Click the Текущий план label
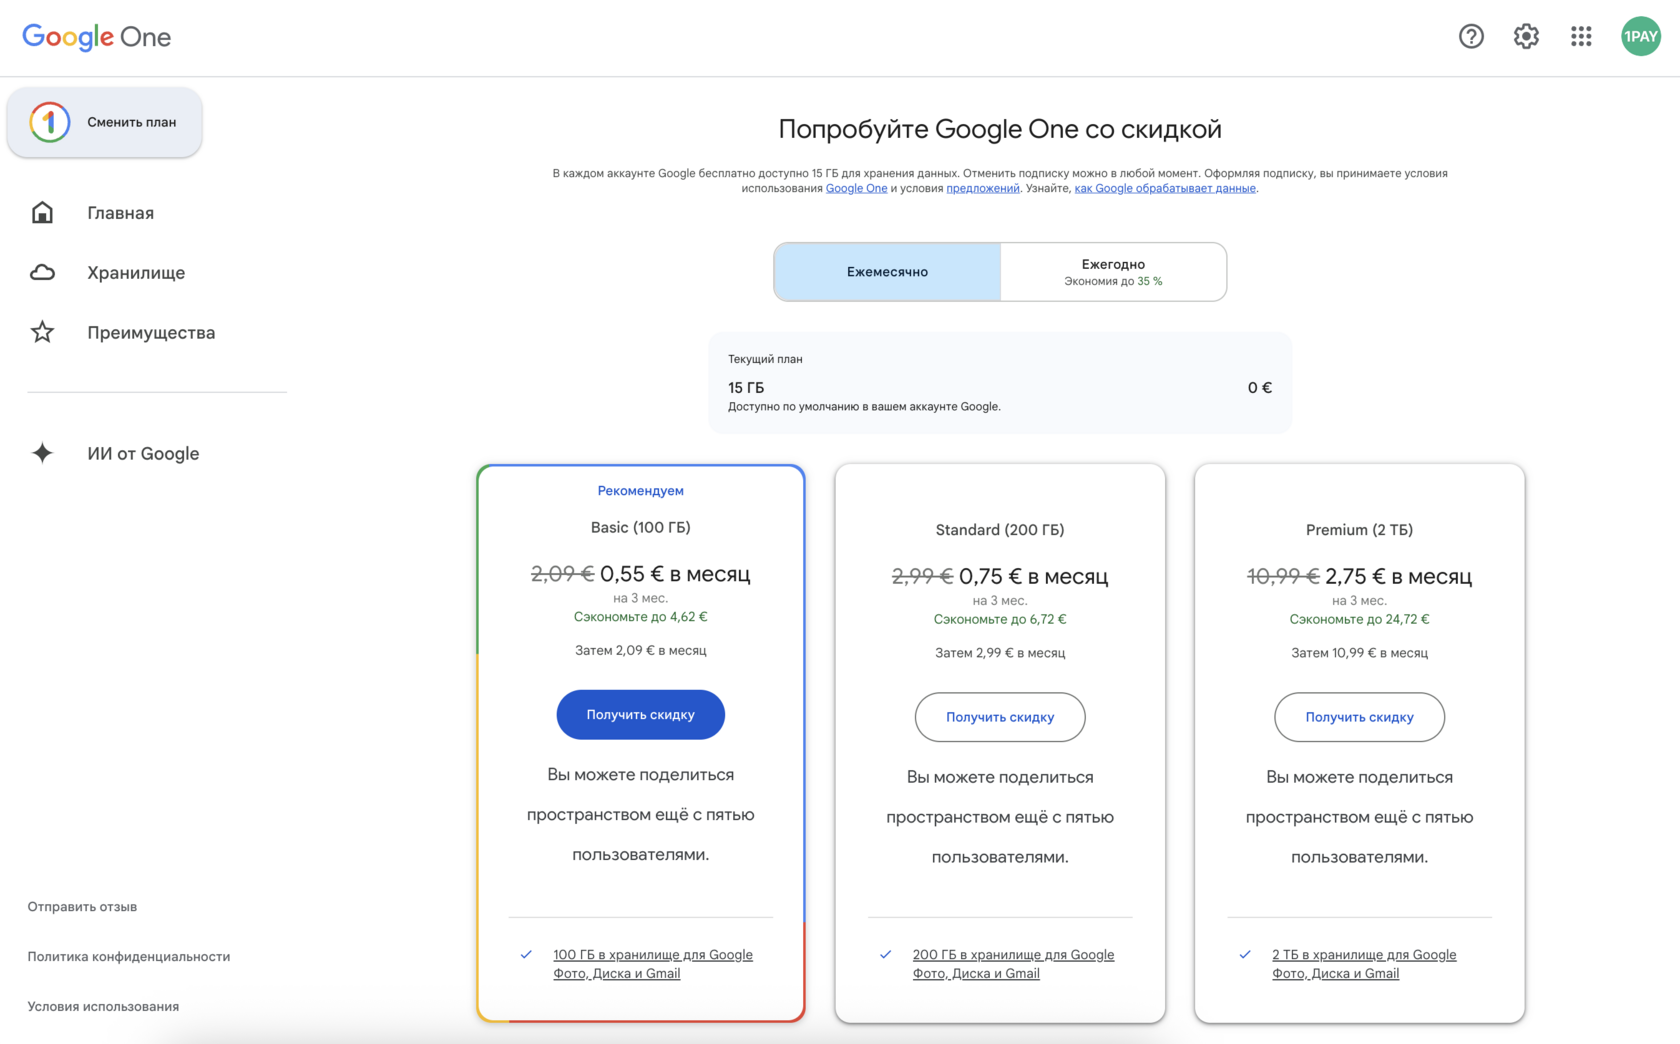This screenshot has width=1680, height=1044. coord(765,359)
